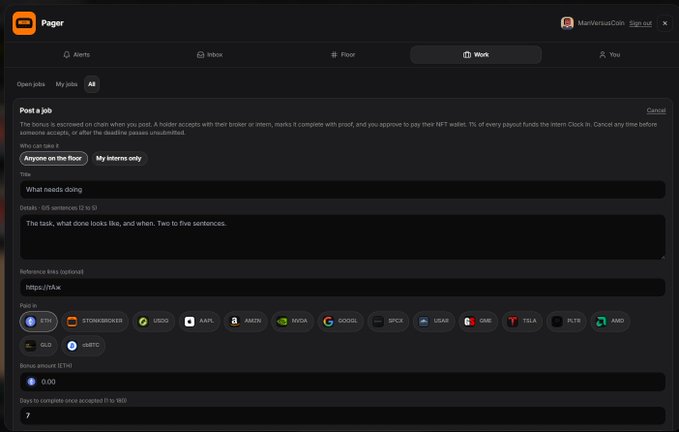Screen dimensions: 679x432
Task: Open the Inbox tab
Action: (x=210, y=55)
